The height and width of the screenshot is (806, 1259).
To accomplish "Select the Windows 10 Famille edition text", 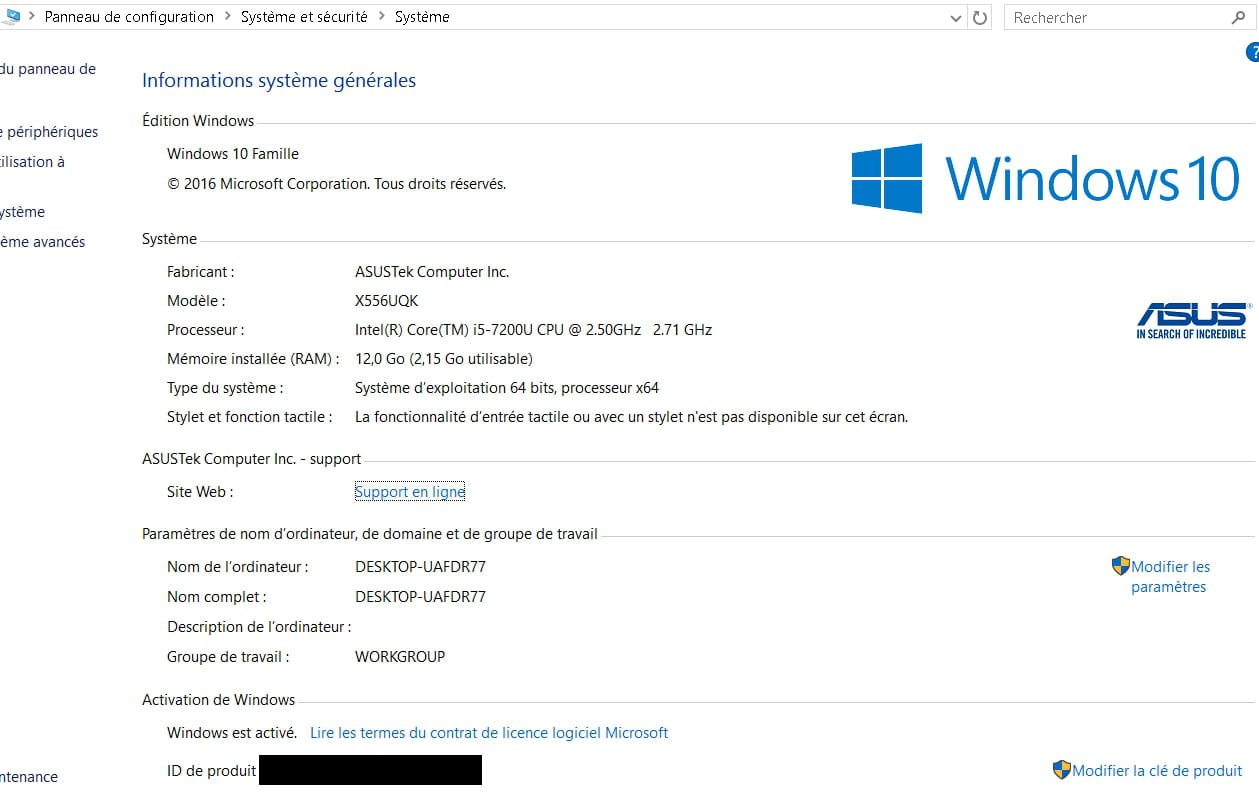I will click(x=233, y=154).
